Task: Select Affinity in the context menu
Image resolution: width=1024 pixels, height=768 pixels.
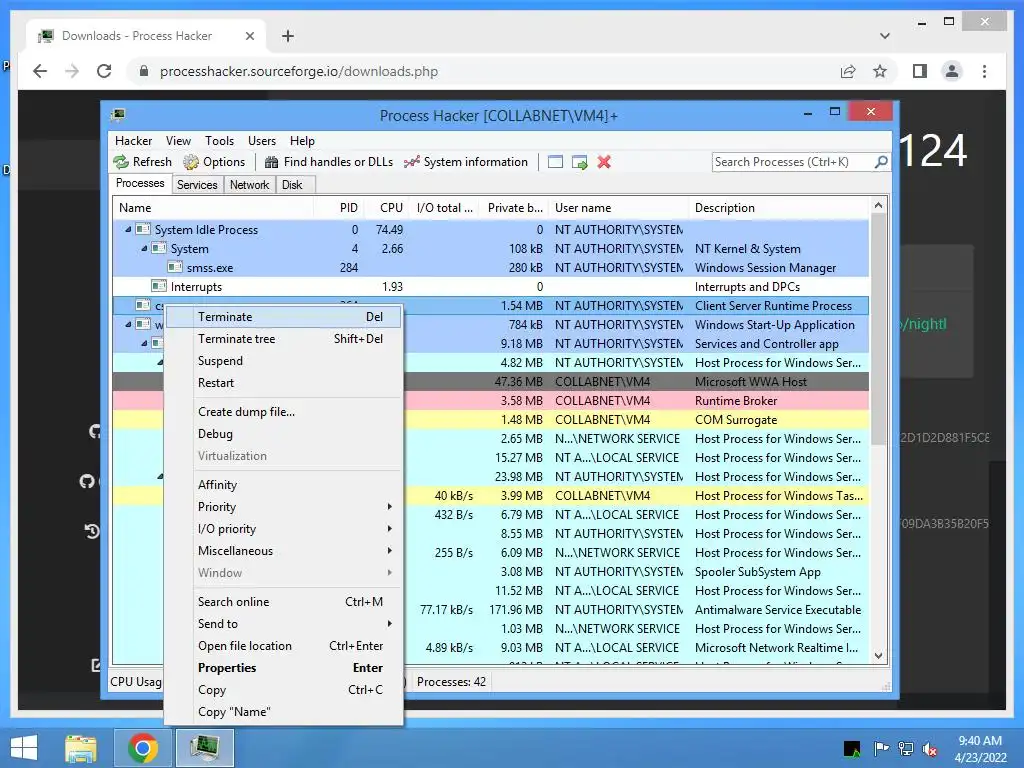Action: click(283, 485)
